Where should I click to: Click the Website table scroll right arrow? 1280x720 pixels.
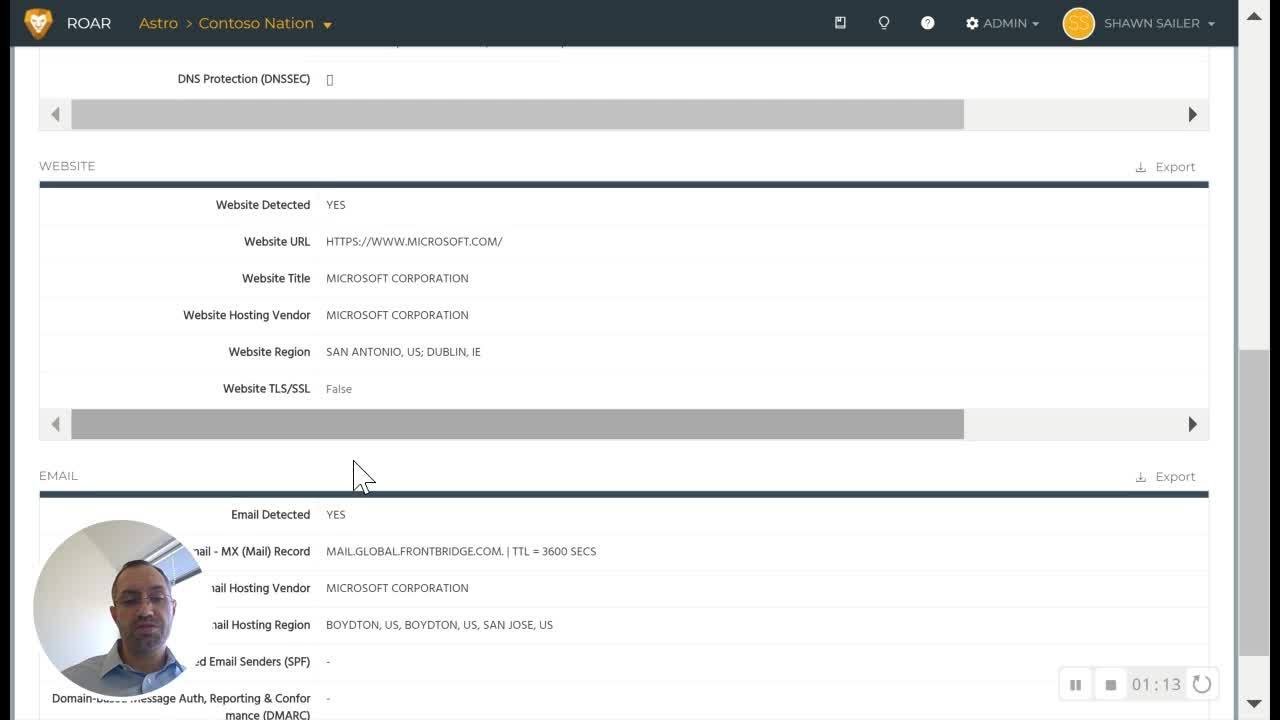coord(1192,424)
